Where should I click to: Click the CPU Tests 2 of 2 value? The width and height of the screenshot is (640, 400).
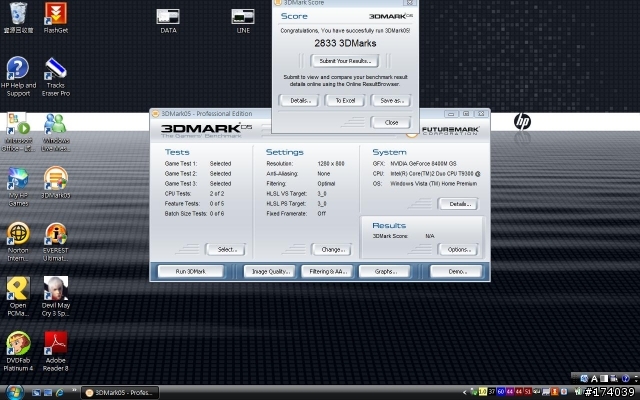tap(217, 193)
